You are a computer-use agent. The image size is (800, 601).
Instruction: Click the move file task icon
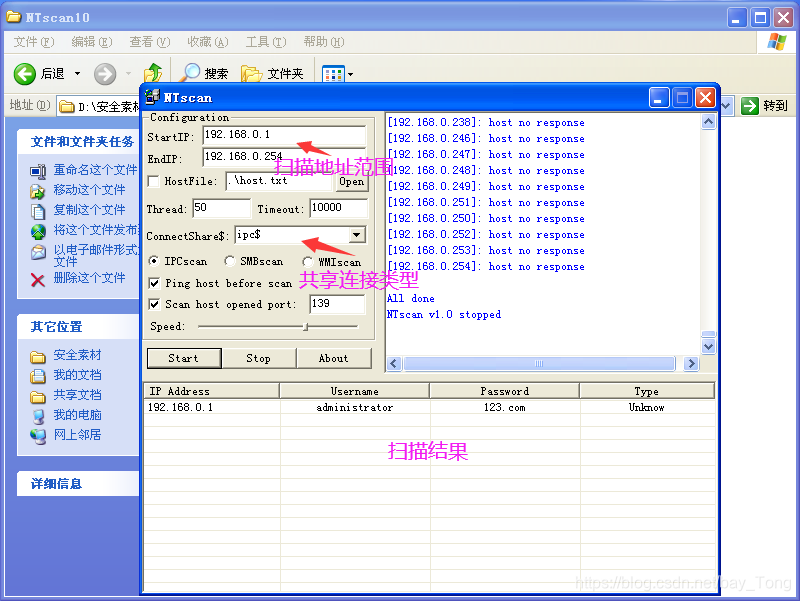coord(38,191)
